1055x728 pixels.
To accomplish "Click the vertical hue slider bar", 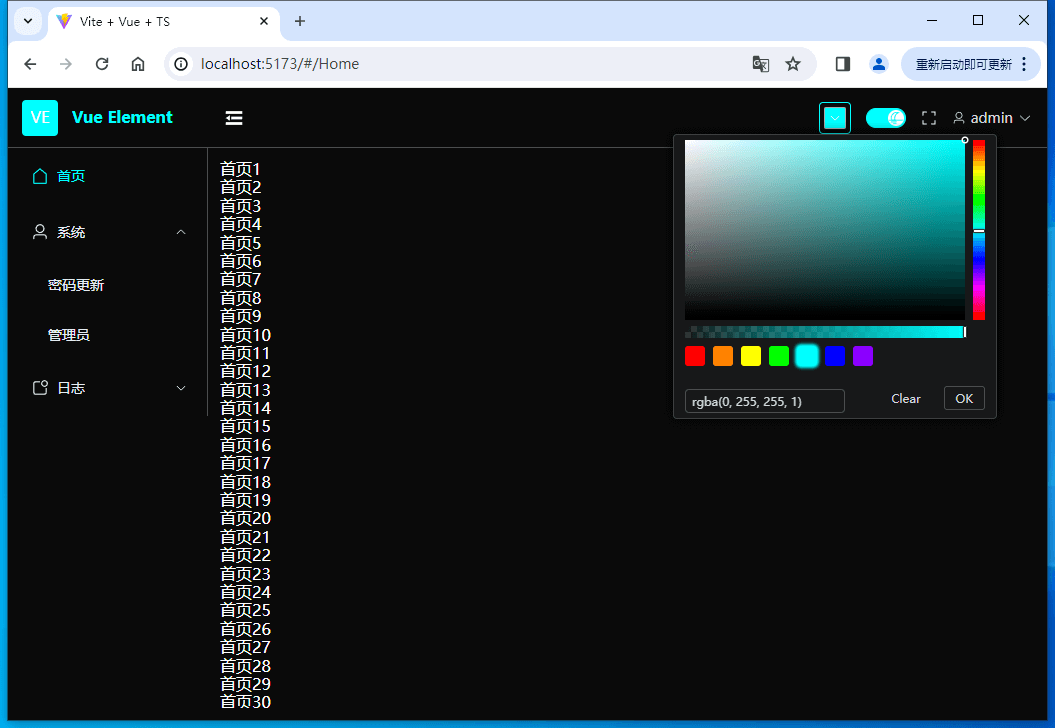I will [979, 230].
